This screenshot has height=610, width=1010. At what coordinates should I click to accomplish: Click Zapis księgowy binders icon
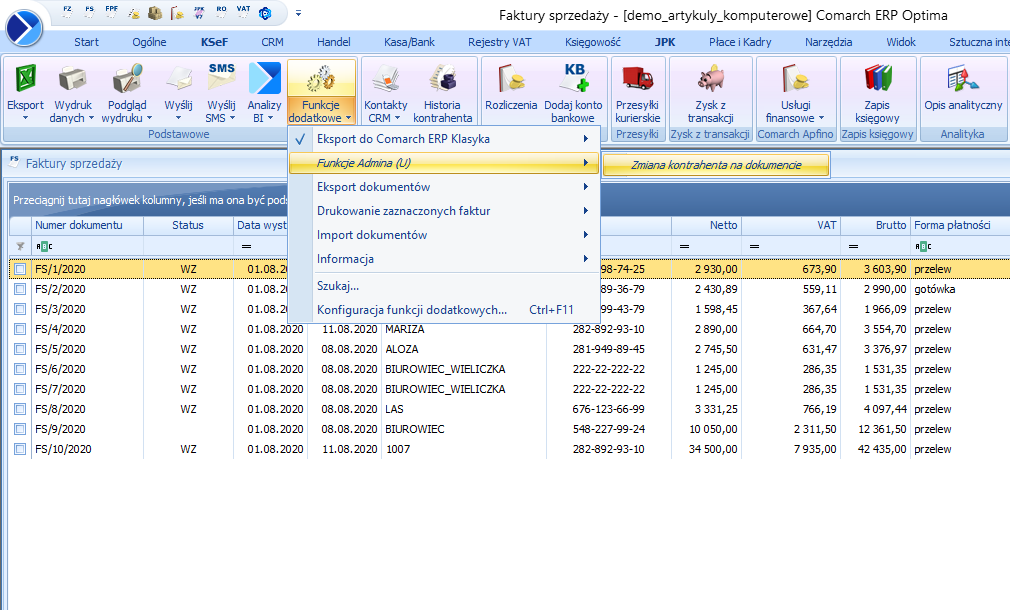tap(877, 79)
